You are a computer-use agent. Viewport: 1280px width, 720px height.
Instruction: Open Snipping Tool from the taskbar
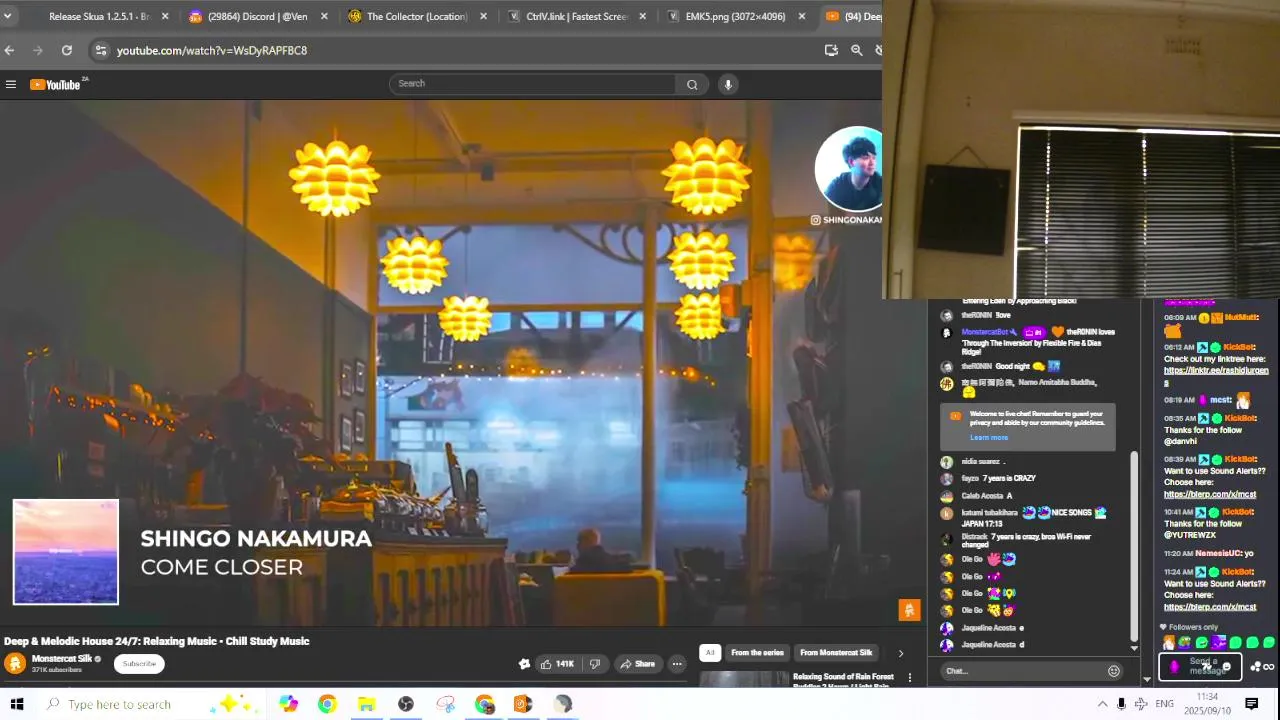(x=445, y=704)
